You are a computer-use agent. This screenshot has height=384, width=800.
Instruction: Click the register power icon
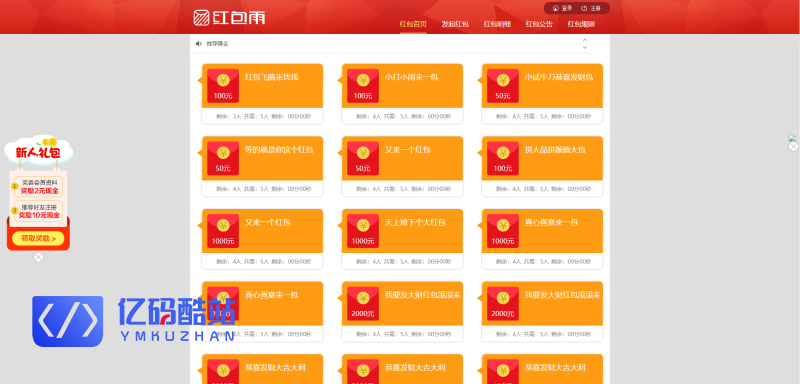click(584, 9)
